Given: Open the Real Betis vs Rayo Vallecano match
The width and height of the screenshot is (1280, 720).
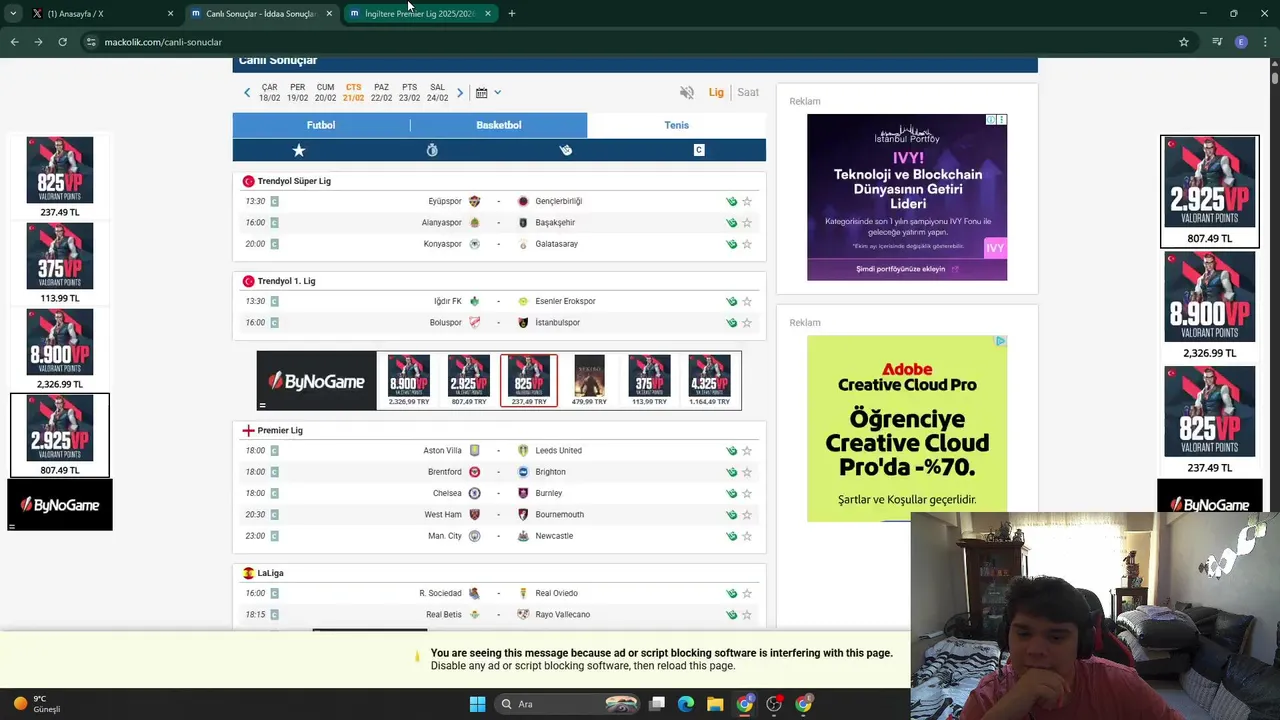Looking at the screenshot, I should pyautogui.click(x=499, y=615).
